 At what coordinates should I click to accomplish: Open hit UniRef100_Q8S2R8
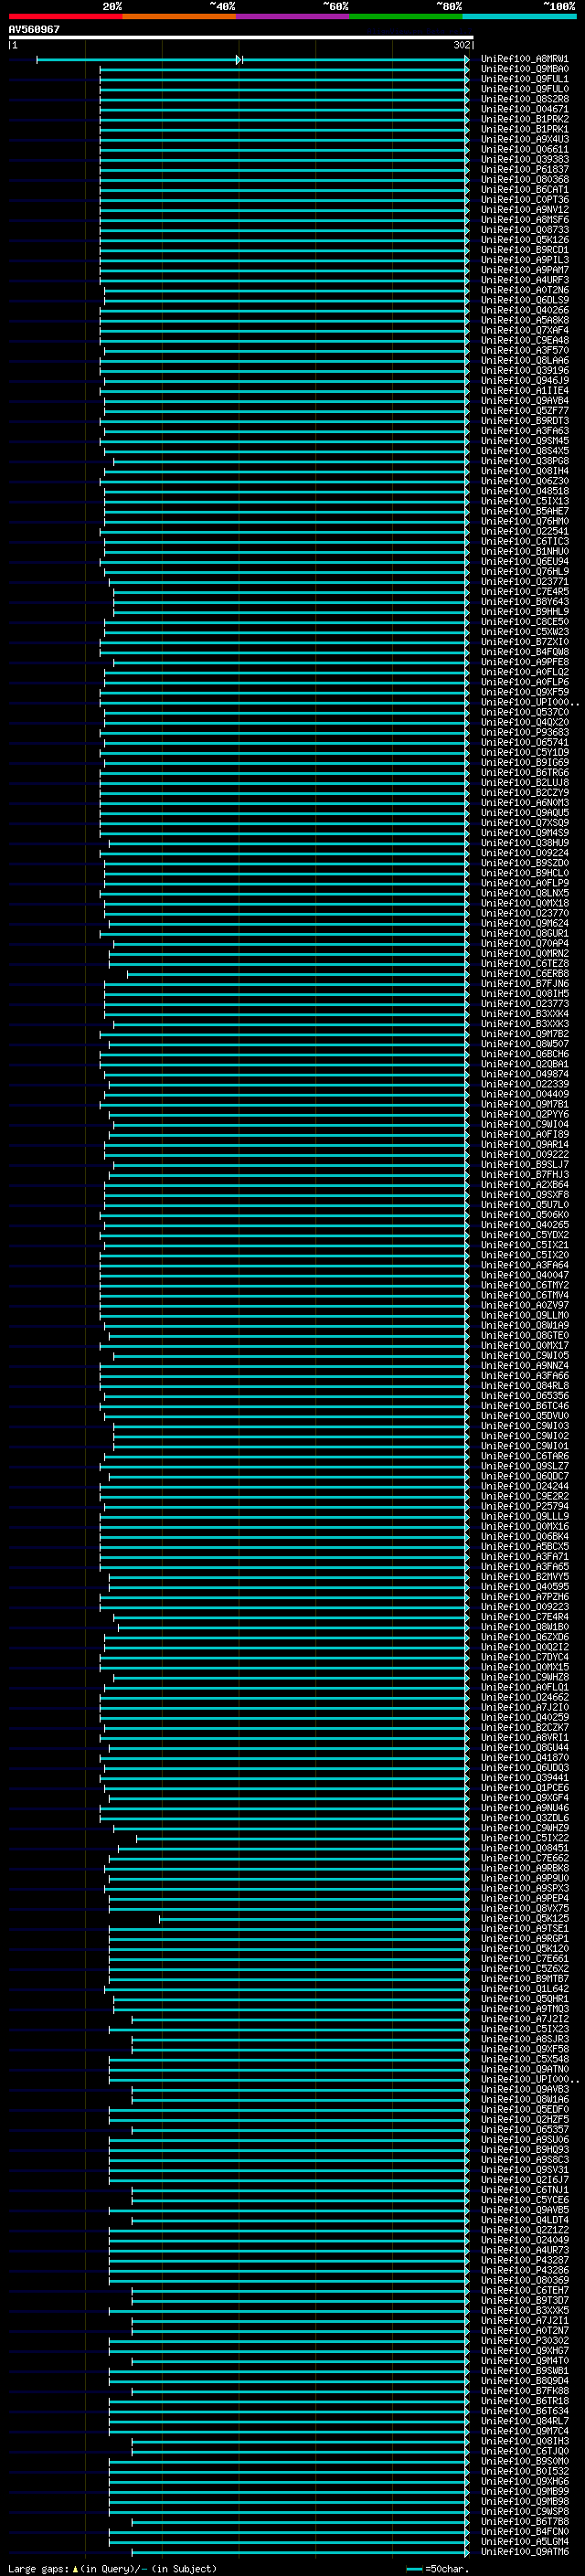[524, 99]
